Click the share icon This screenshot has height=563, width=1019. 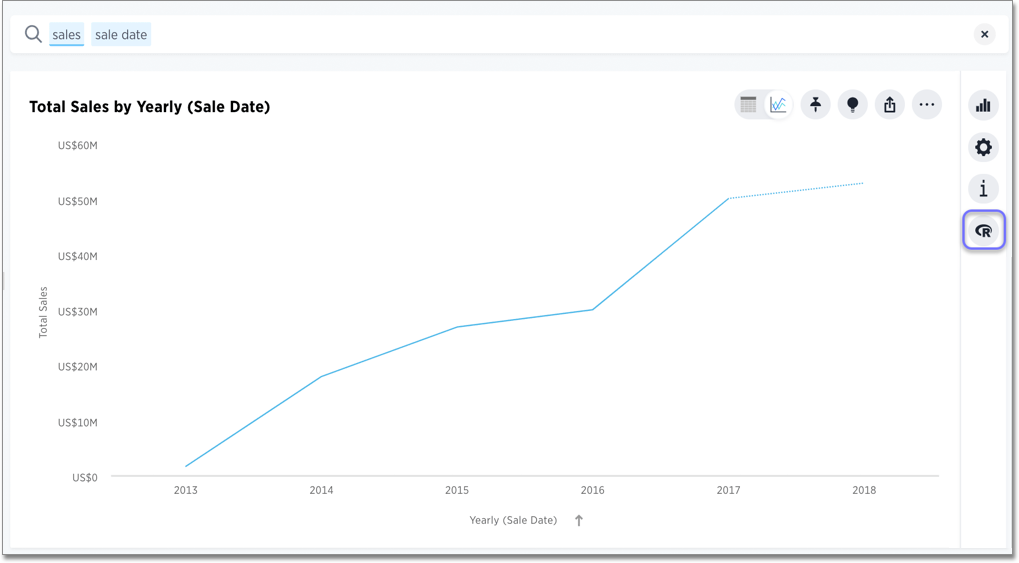point(889,105)
